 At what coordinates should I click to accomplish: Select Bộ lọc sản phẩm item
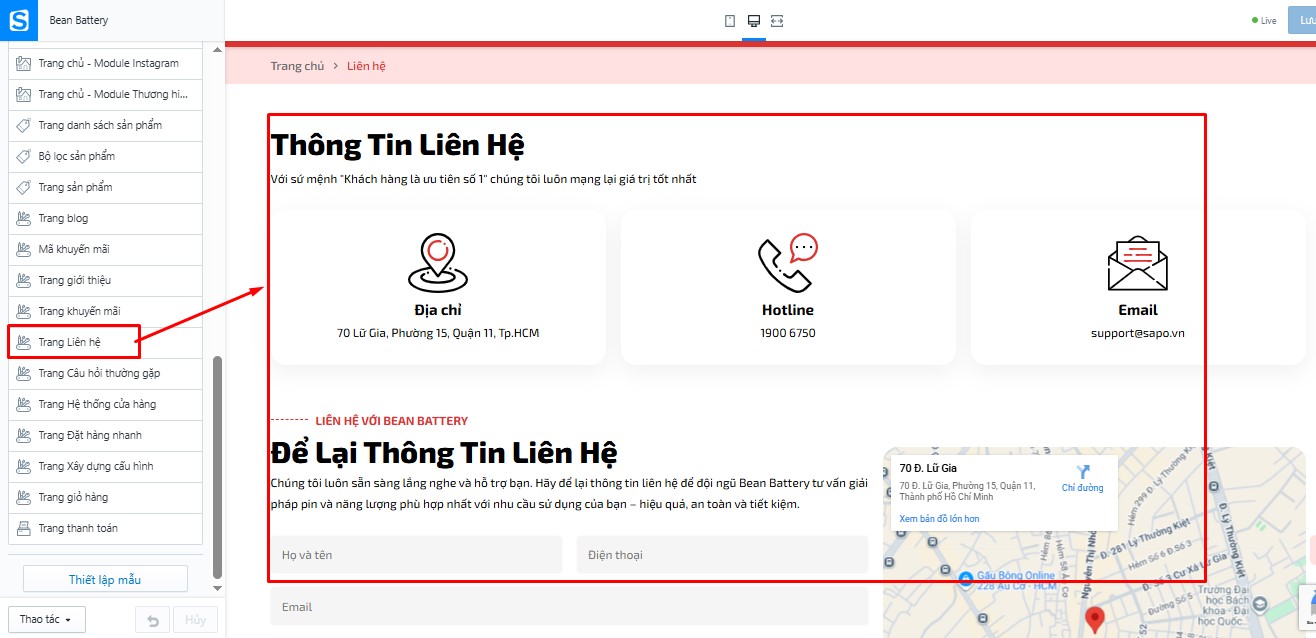[x=105, y=156]
